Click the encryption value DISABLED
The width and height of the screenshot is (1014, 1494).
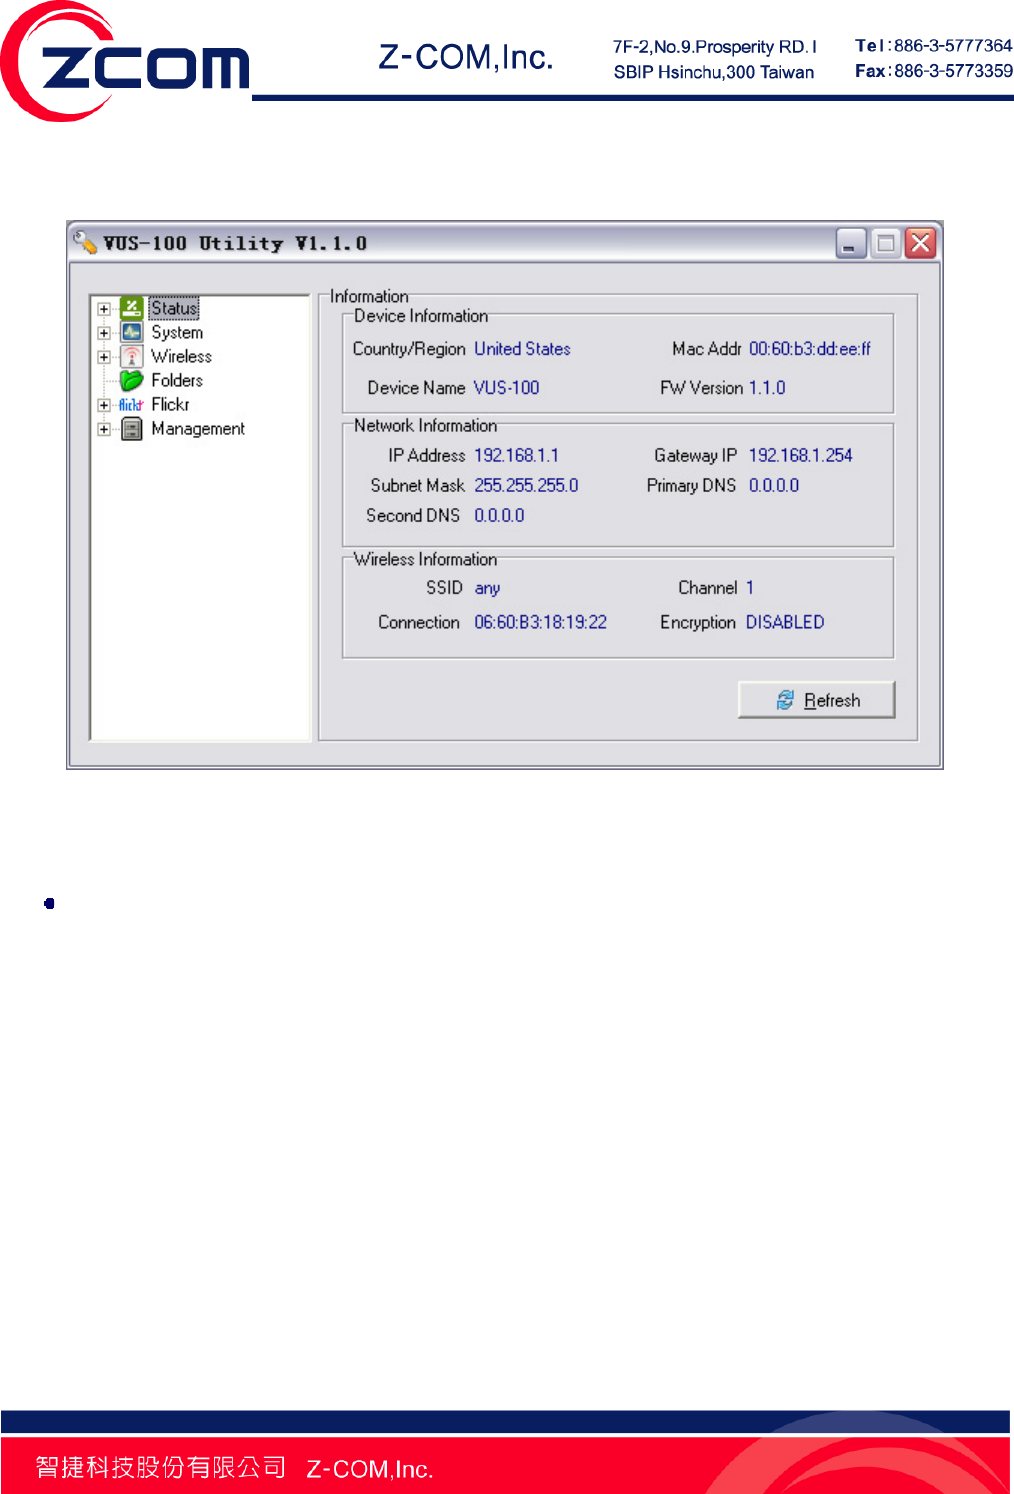[x=785, y=623]
